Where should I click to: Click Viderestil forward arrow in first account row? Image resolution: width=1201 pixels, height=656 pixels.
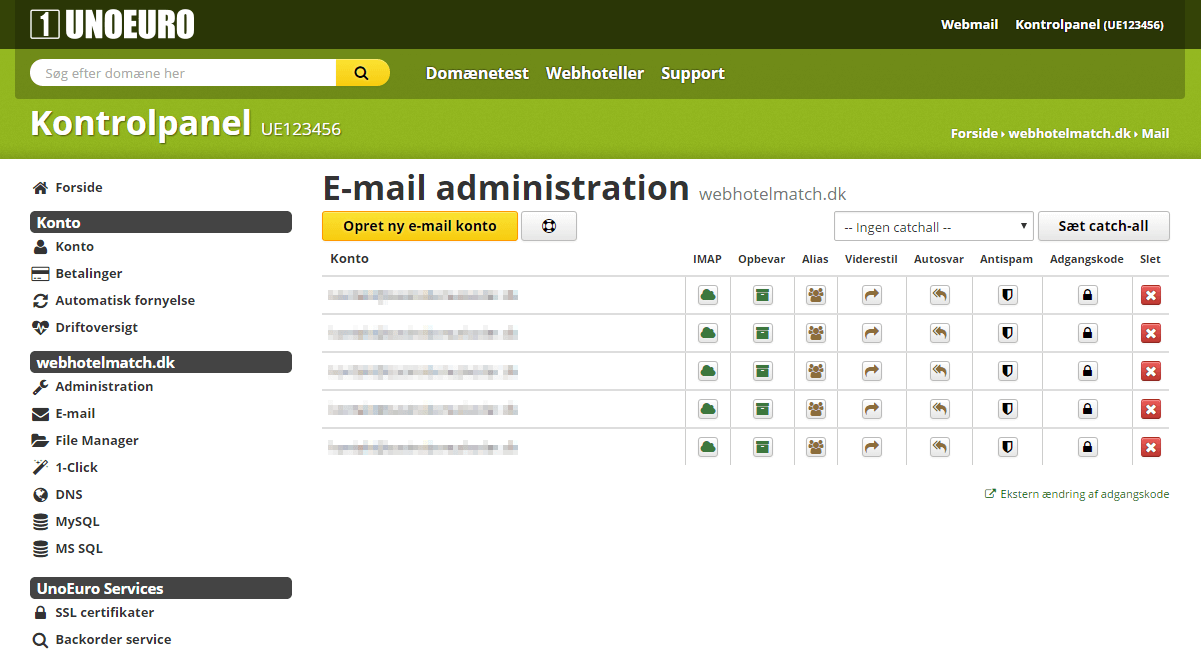(872, 295)
